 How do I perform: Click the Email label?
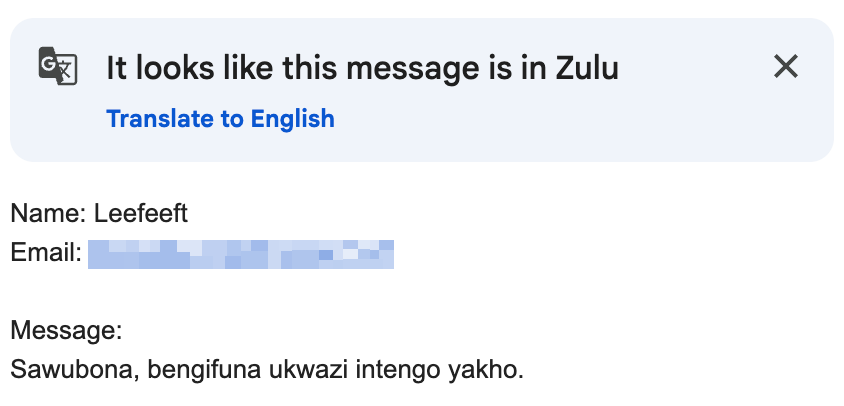click(45, 253)
